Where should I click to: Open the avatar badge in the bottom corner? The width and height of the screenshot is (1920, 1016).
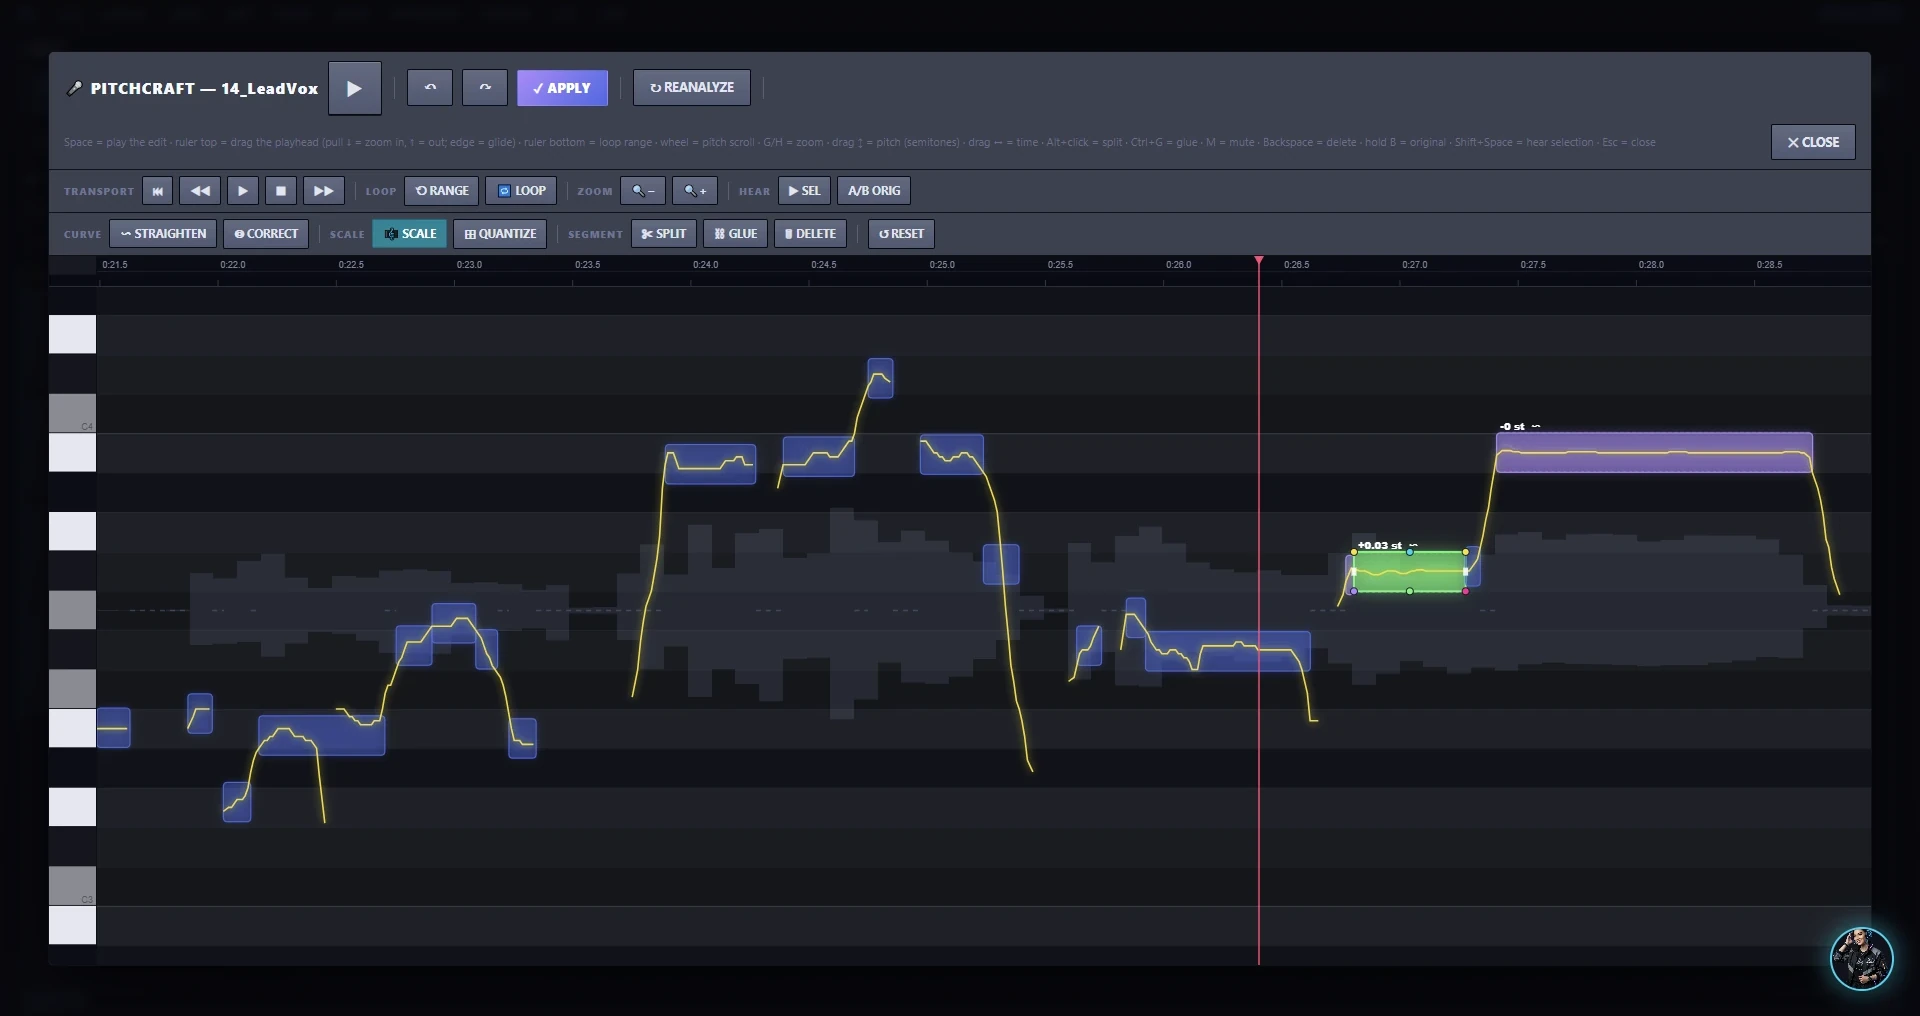pos(1861,958)
